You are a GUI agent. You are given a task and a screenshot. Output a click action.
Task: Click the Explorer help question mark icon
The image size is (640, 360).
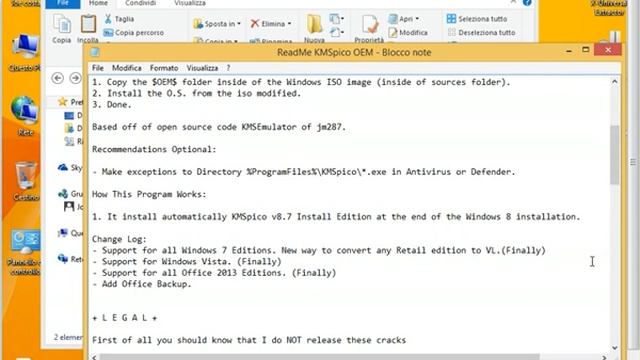click(527, 2)
